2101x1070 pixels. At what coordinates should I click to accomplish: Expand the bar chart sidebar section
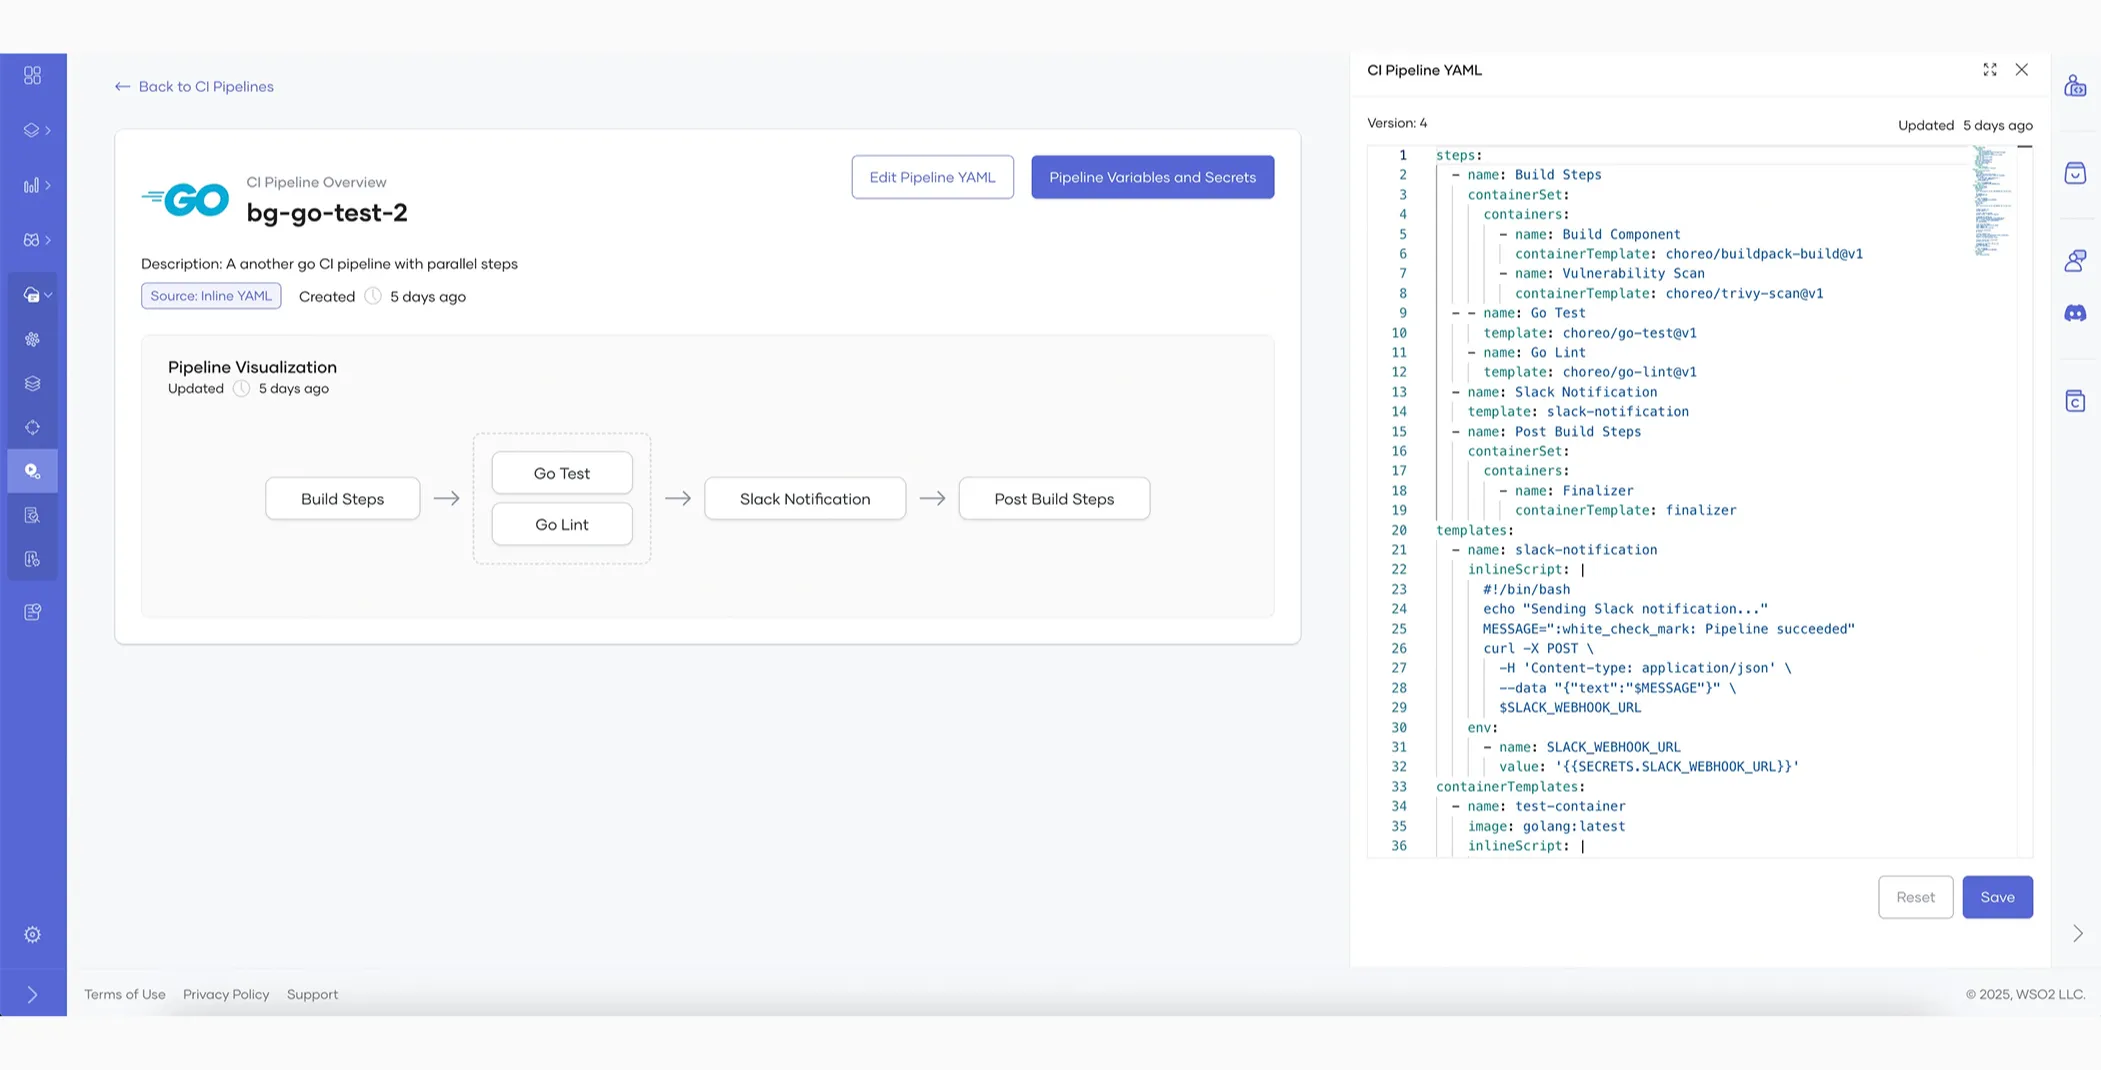click(36, 185)
